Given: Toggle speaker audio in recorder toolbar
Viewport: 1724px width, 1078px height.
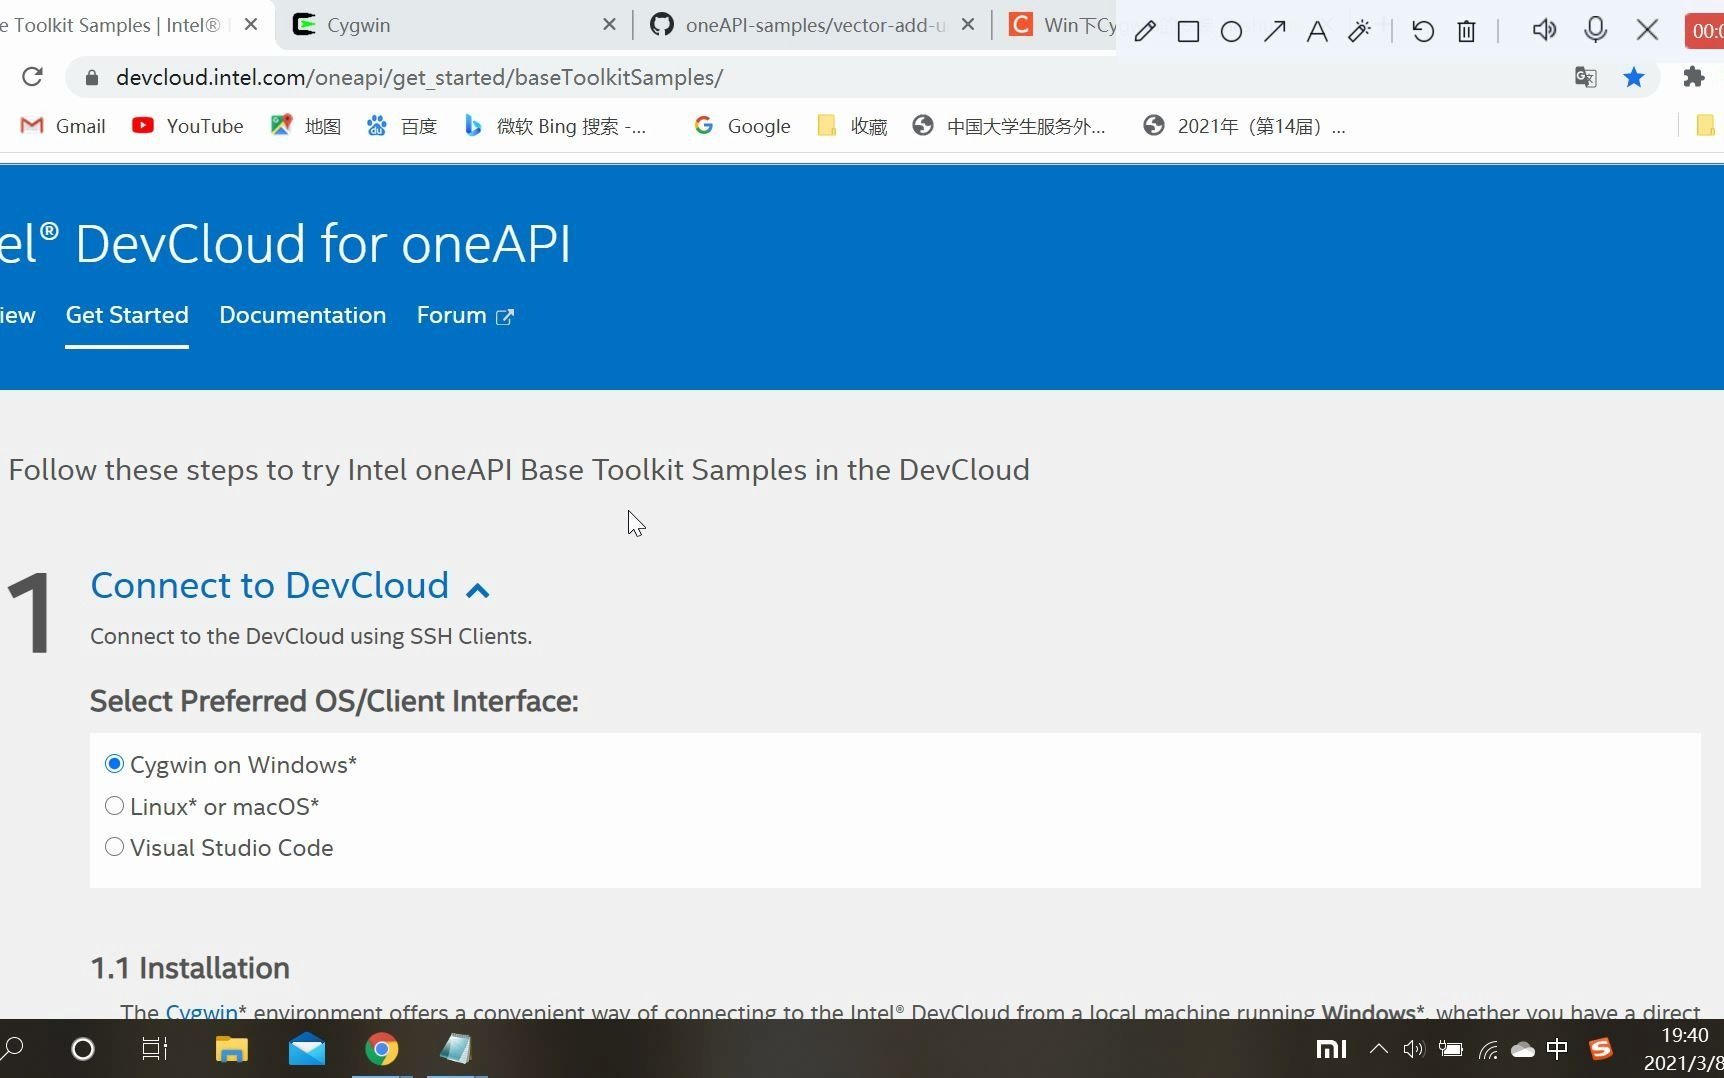Looking at the screenshot, I should point(1544,30).
